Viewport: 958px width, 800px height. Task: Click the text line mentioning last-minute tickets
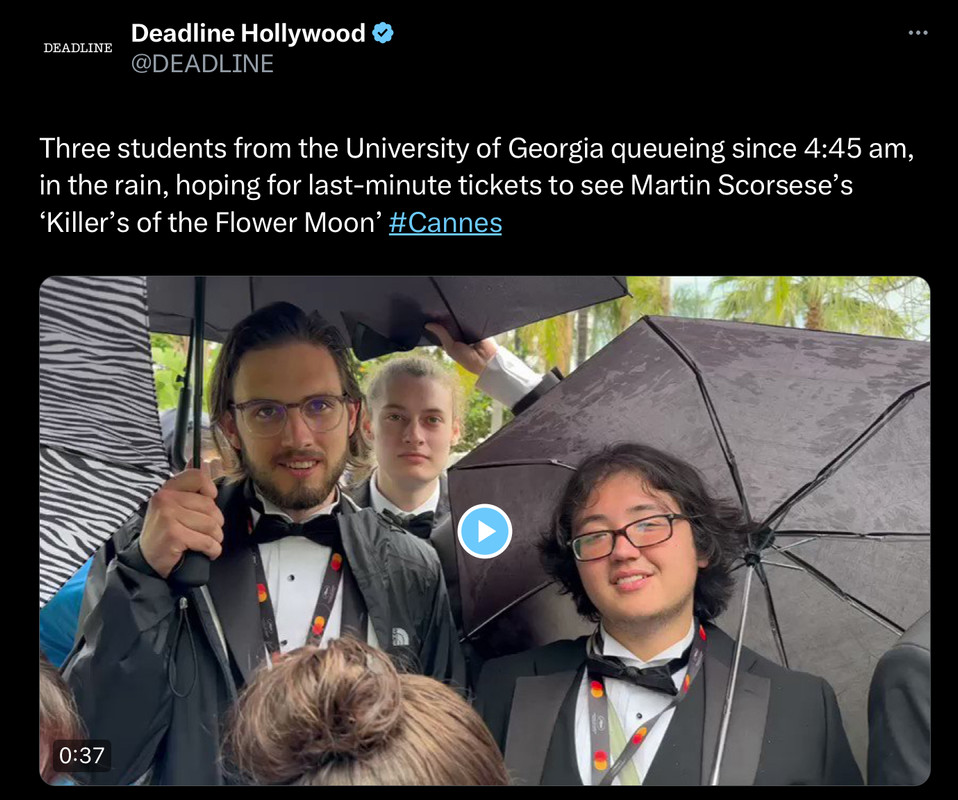pyautogui.click(x=446, y=186)
